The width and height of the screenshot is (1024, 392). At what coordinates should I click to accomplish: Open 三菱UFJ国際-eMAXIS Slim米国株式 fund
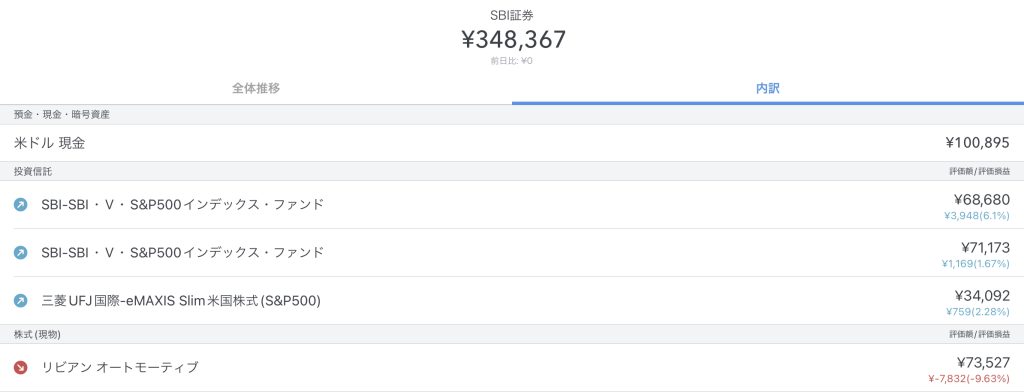(181, 301)
